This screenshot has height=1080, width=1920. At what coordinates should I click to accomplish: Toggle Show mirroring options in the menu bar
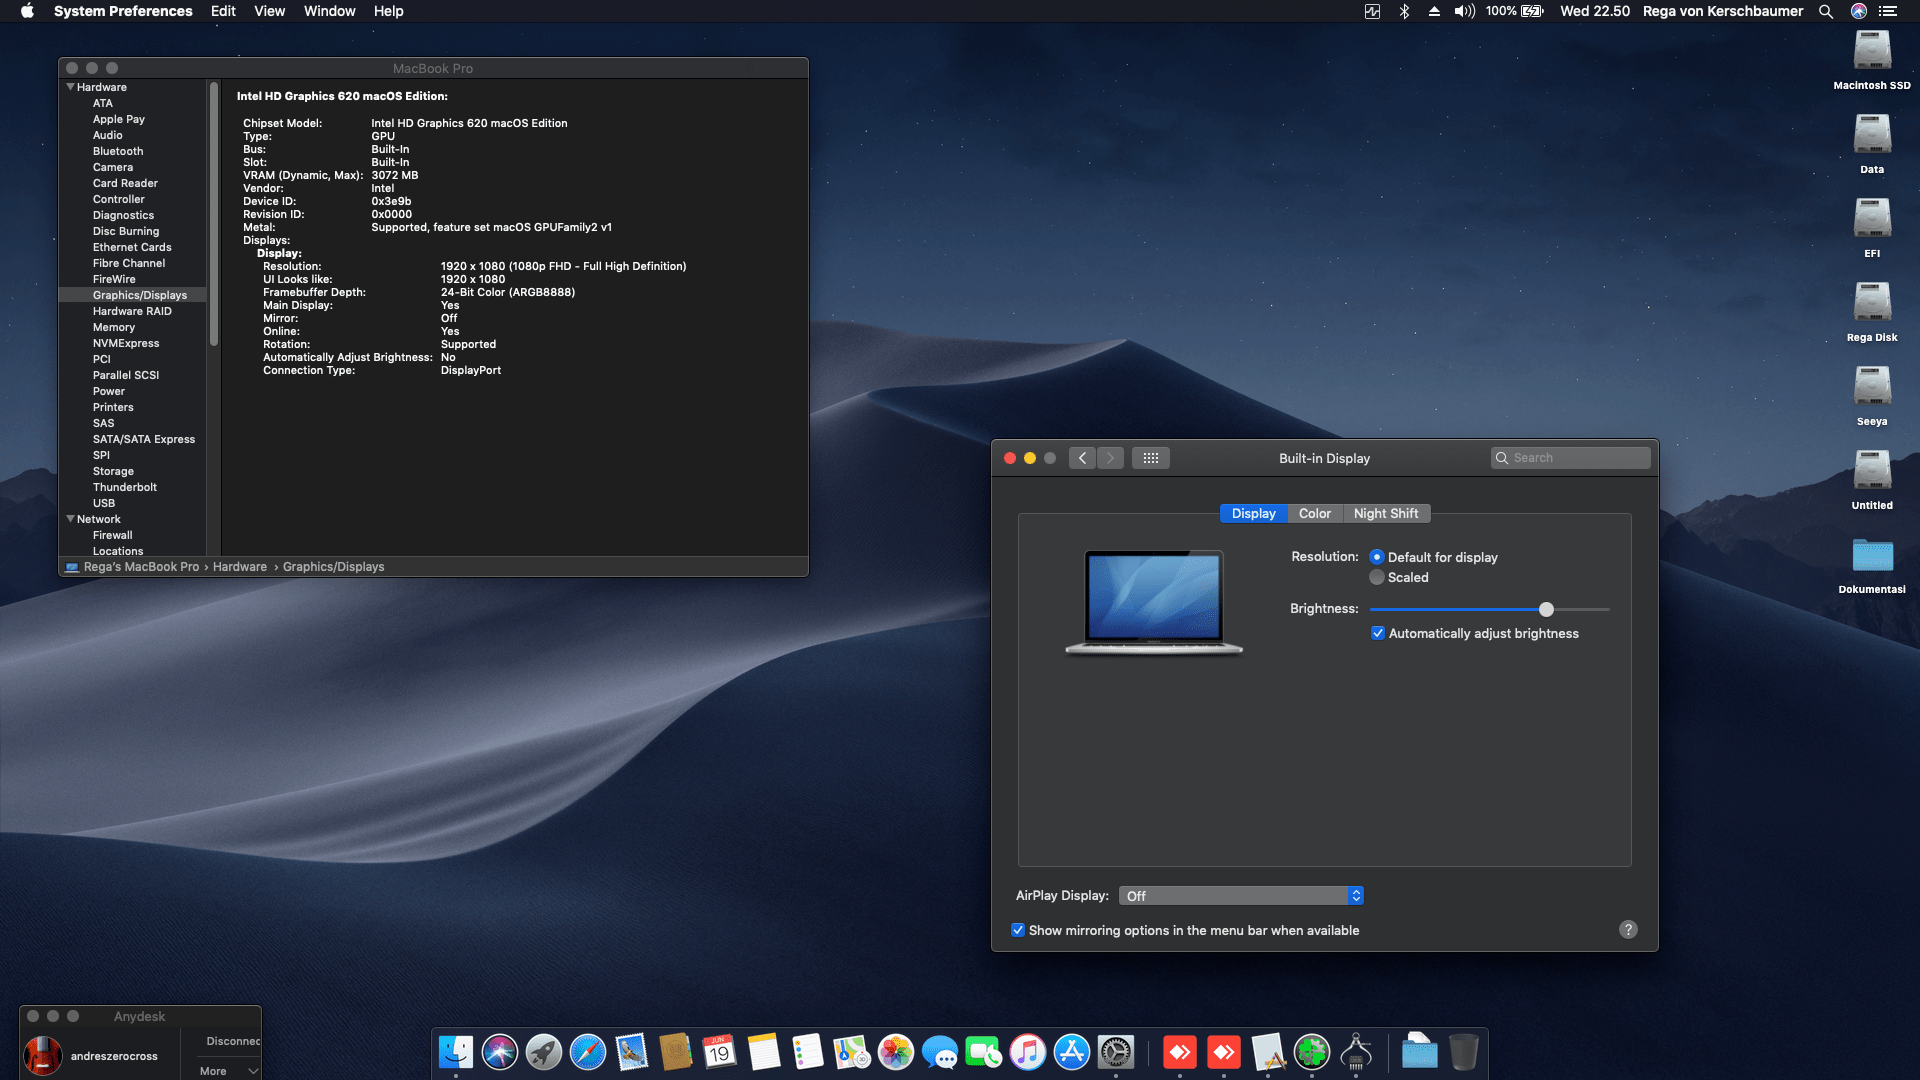(x=1018, y=930)
